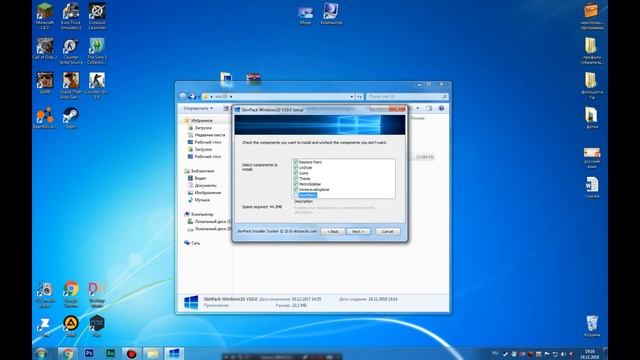Open the address bar history dropdown
Image resolution: width=640 pixels, height=360 pixels.
click(351, 97)
